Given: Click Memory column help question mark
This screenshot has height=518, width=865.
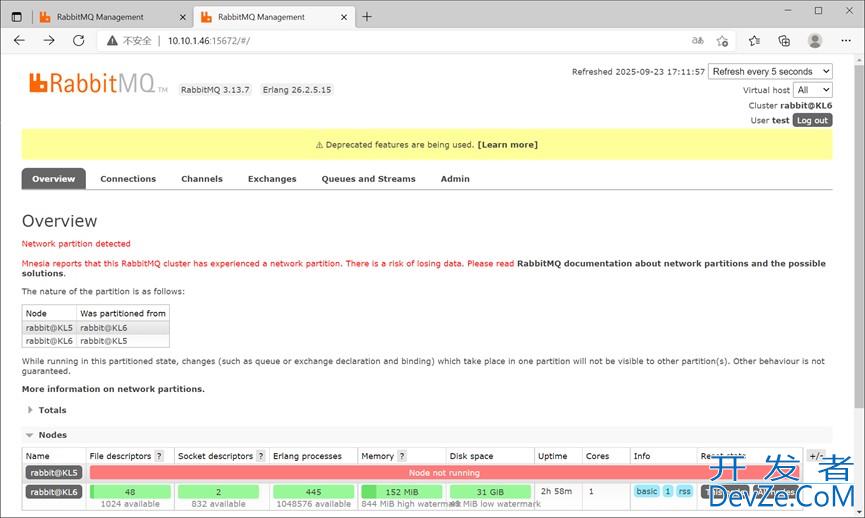Looking at the screenshot, I should point(402,456).
